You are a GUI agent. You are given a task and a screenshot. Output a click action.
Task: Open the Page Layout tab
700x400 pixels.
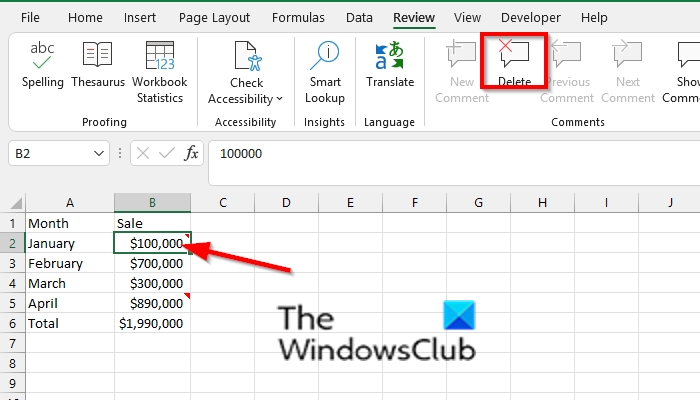[x=214, y=18]
